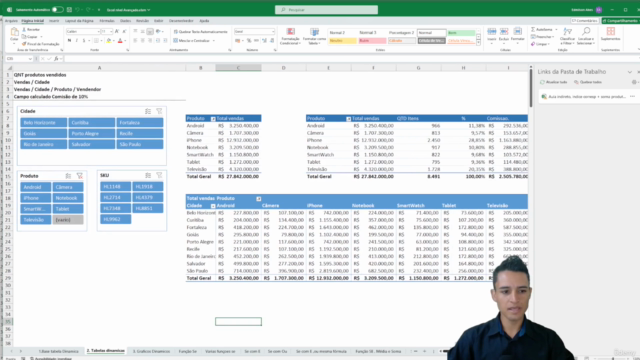Click the Colar (paste) icon
Viewport: 640px width, 360px height.
point(14,33)
